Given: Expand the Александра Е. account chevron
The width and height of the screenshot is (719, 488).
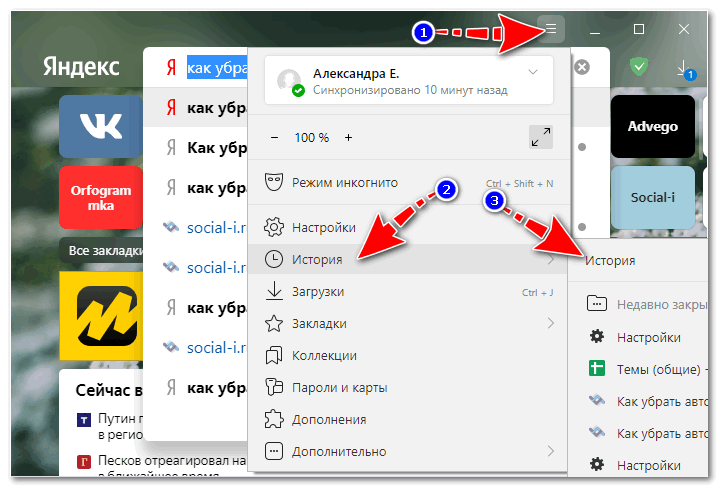Looking at the screenshot, I should [533, 72].
